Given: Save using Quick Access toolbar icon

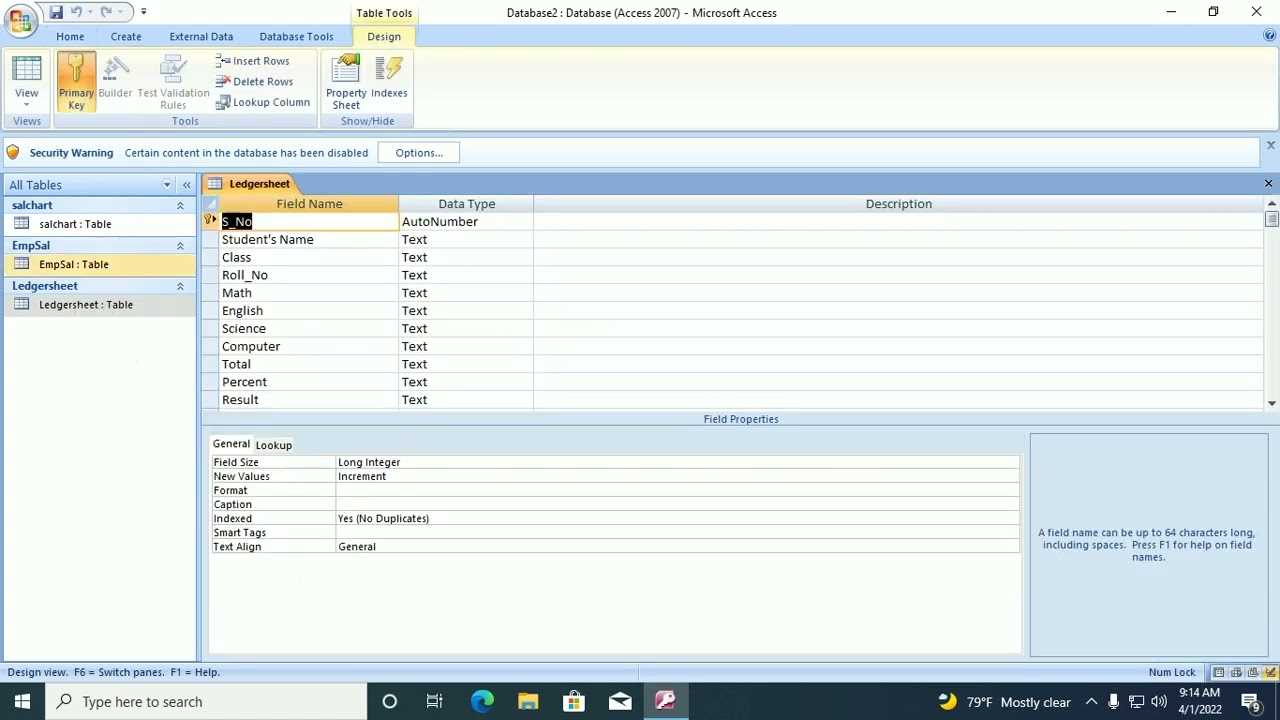Looking at the screenshot, I should click(x=56, y=12).
